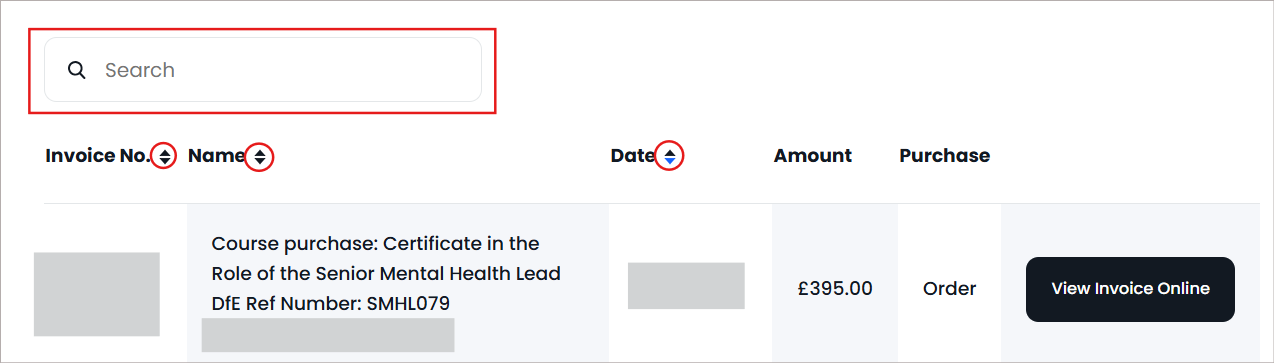Click the magnifying glass search icon

point(76,70)
